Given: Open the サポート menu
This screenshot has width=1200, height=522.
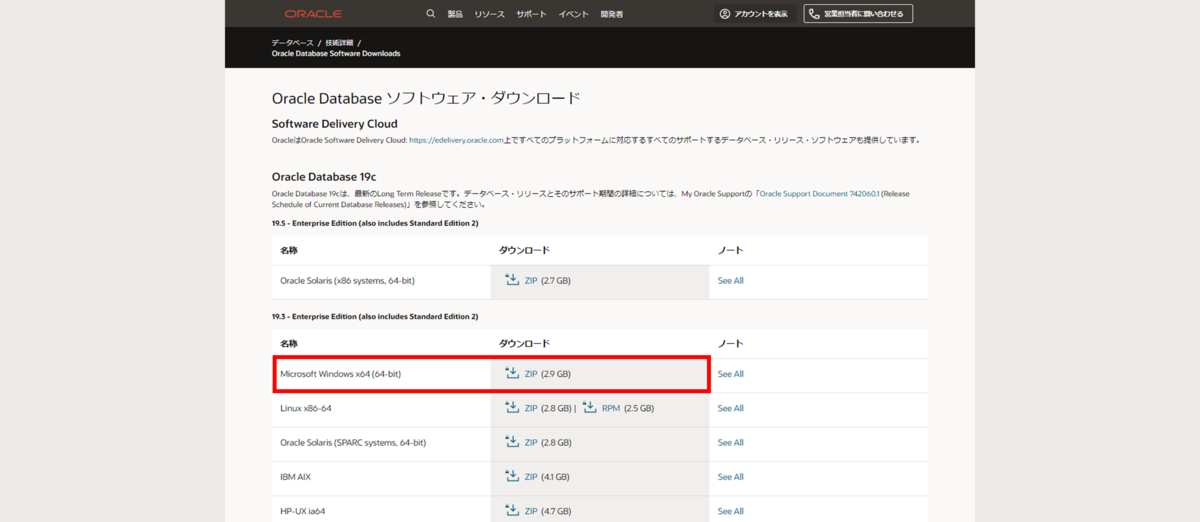Looking at the screenshot, I should [532, 14].
